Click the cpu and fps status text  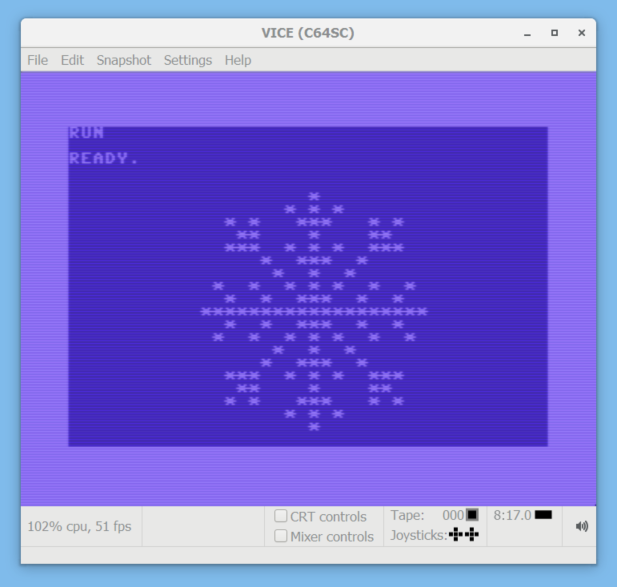click(79, 526)
